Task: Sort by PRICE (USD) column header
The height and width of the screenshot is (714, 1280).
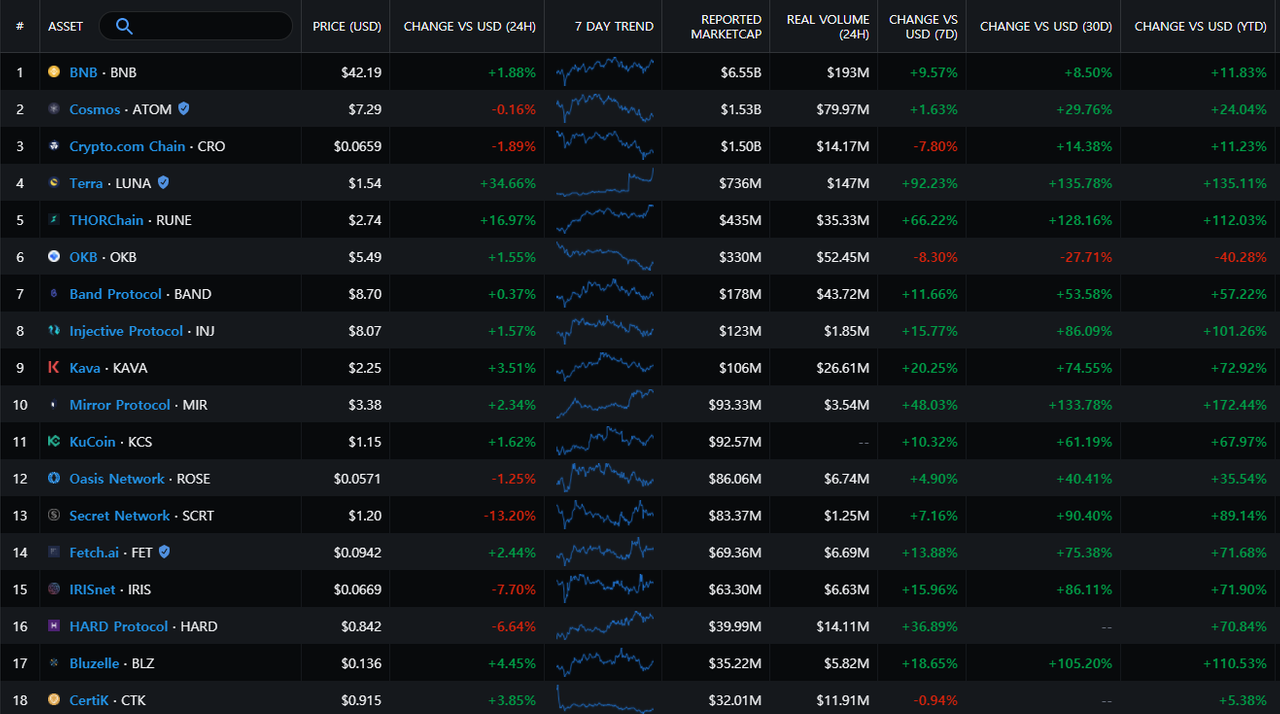Action: coord(347,26)
